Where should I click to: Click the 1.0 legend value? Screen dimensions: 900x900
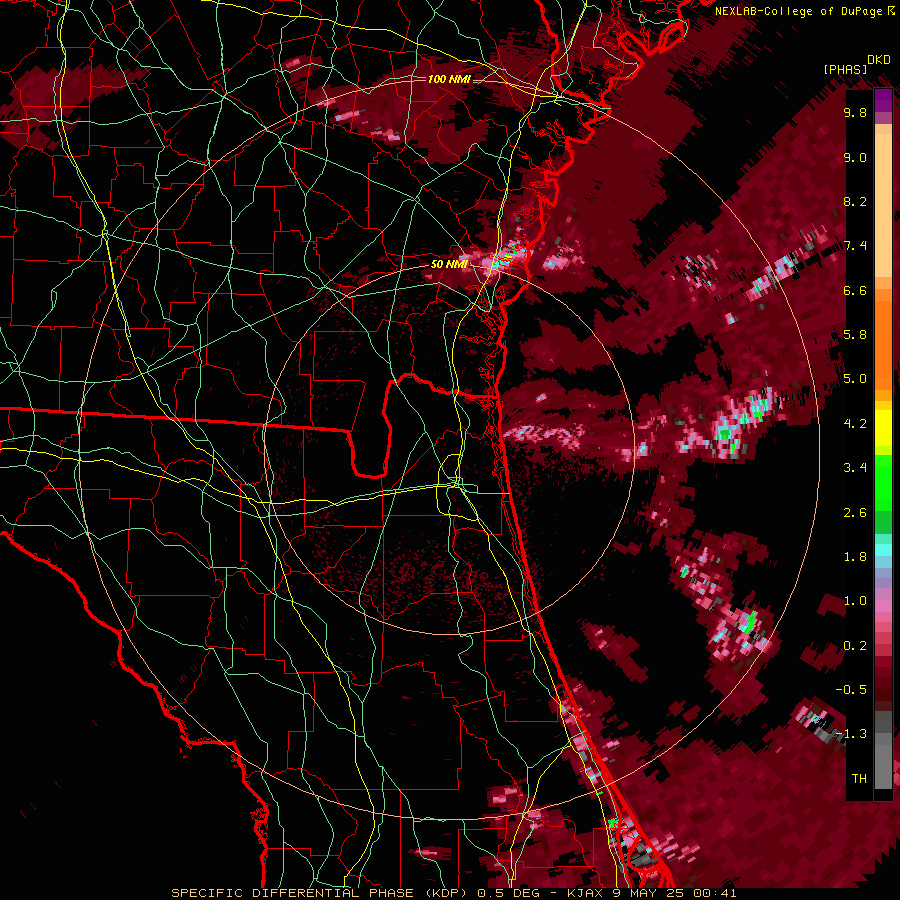pos(855,601)
